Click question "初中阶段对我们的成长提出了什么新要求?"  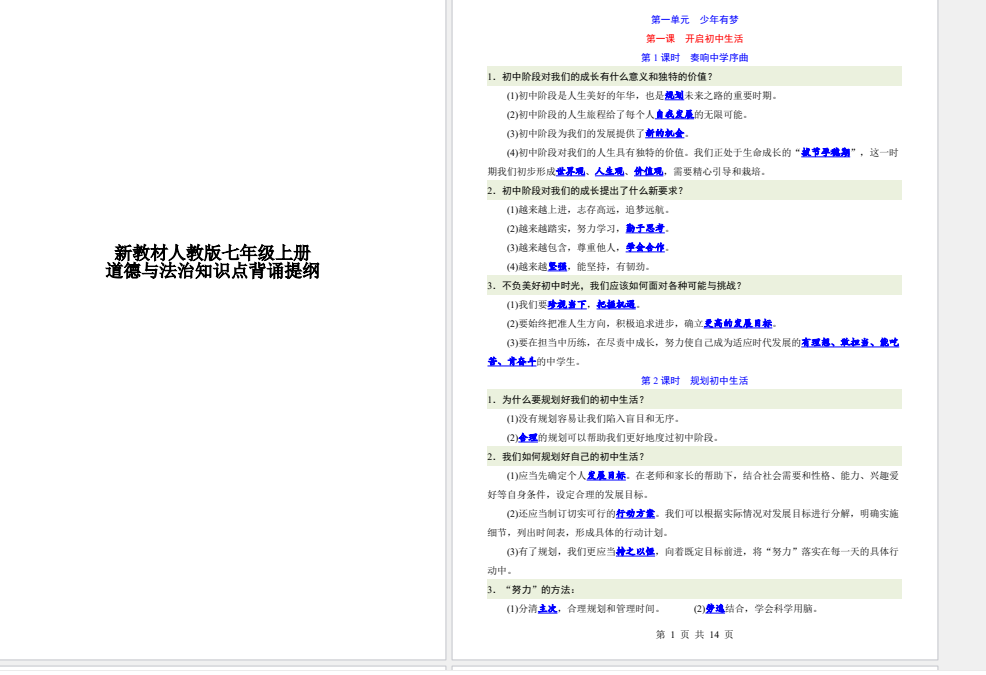point(592,191)
